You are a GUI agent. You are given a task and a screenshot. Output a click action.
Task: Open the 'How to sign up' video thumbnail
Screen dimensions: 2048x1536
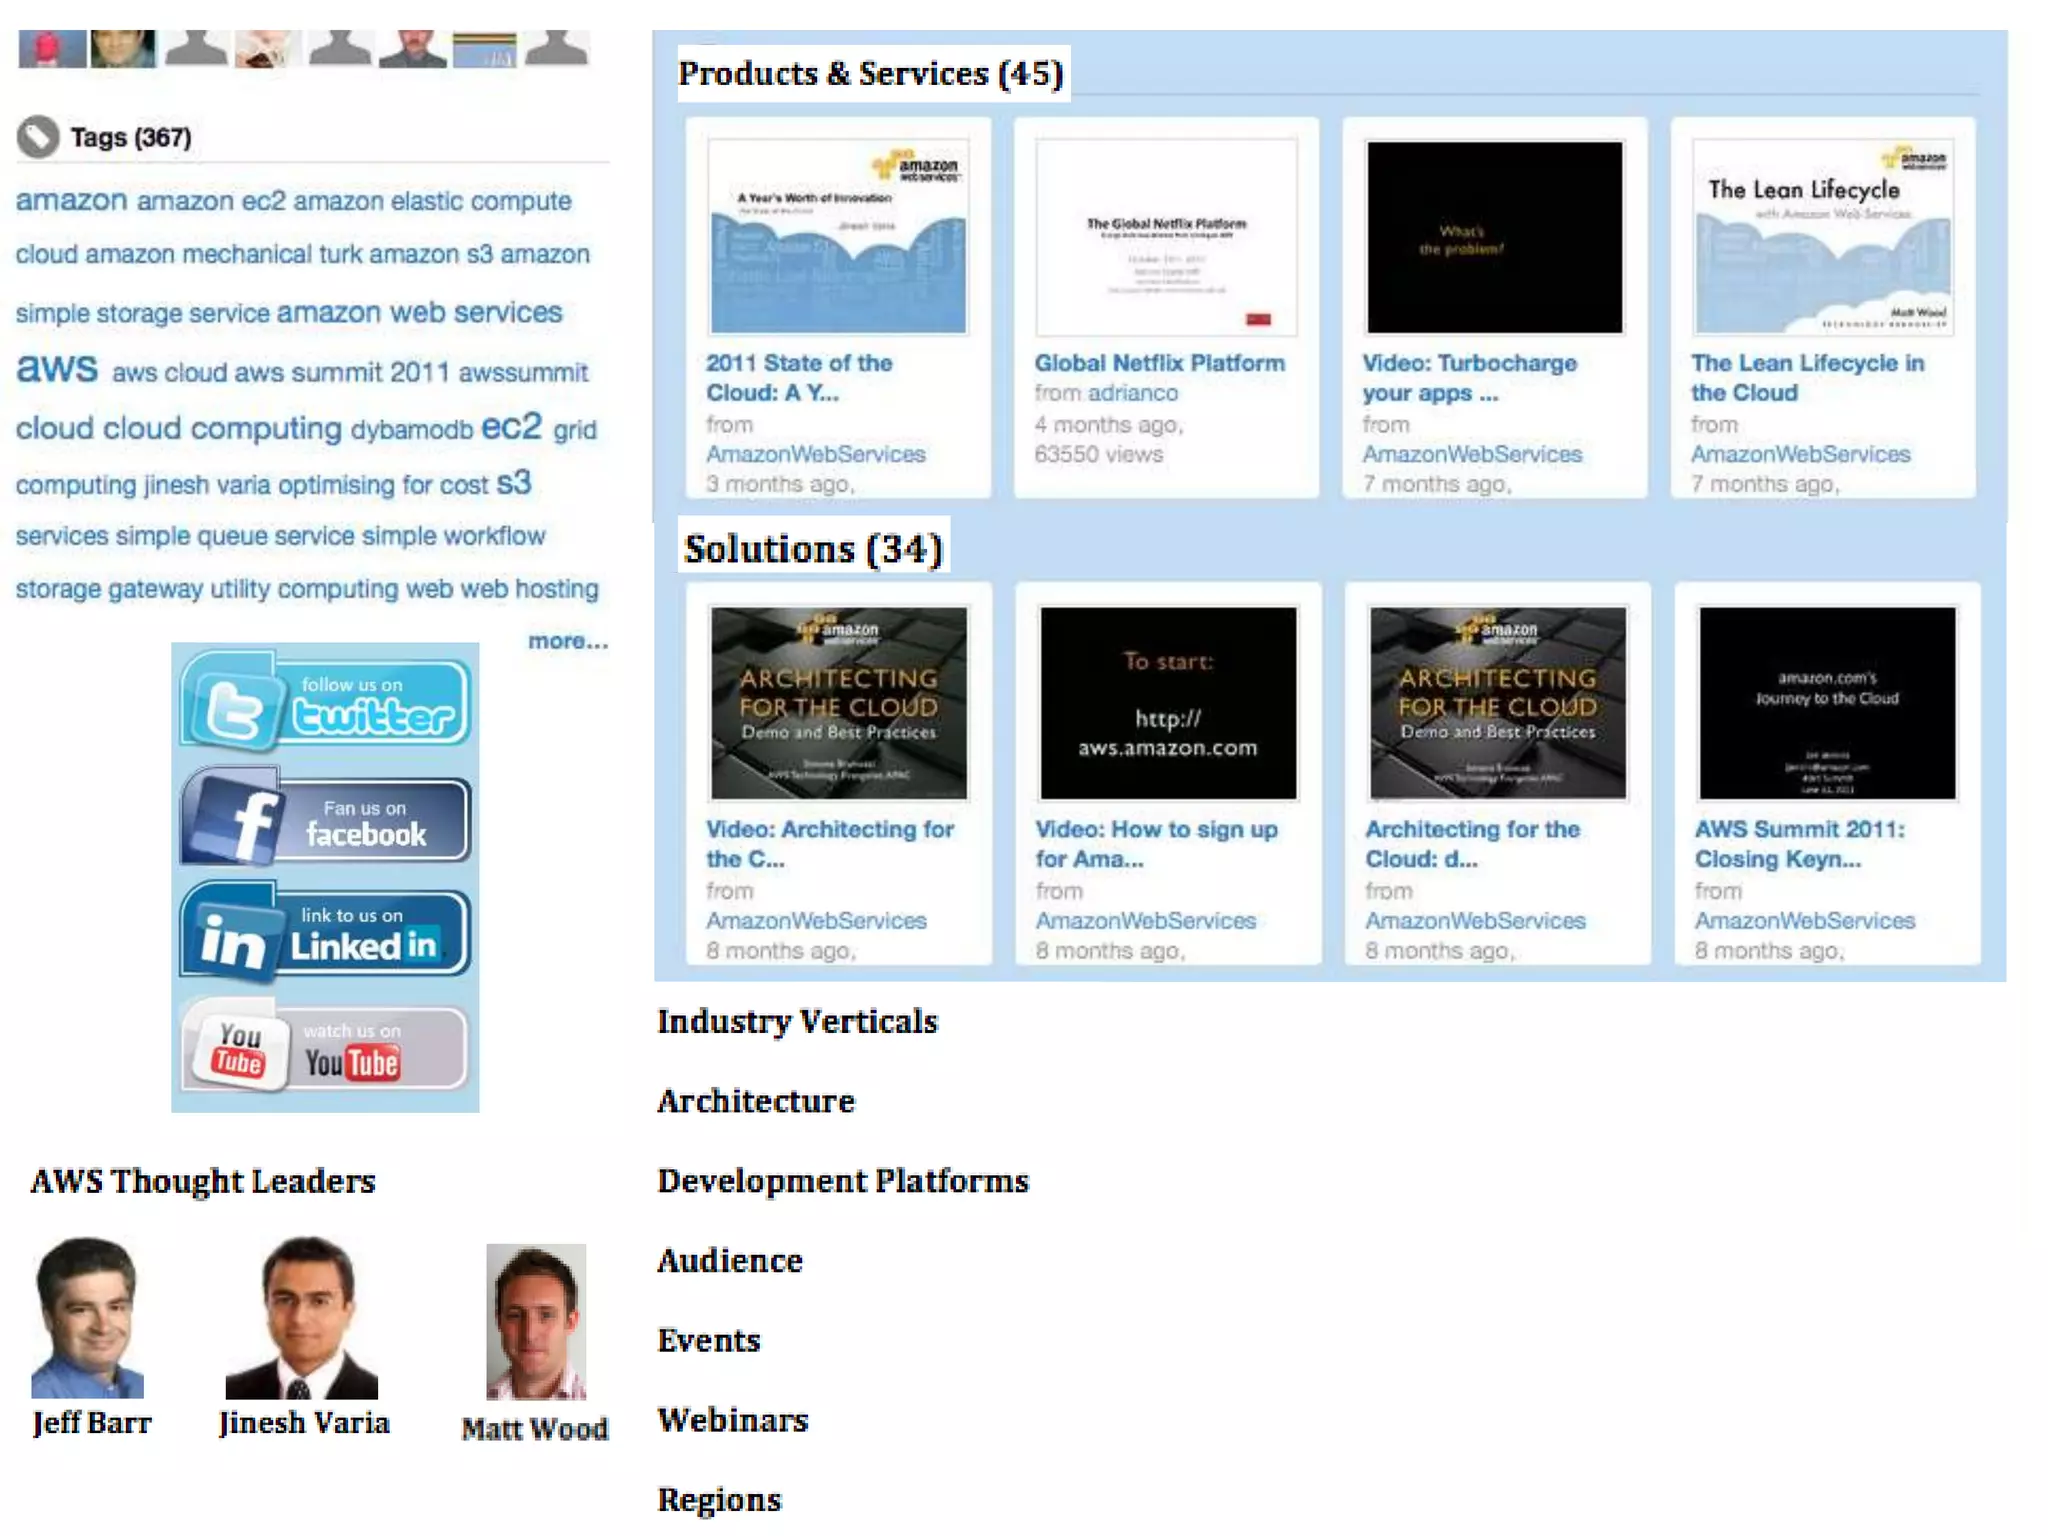click(1167, 703)
